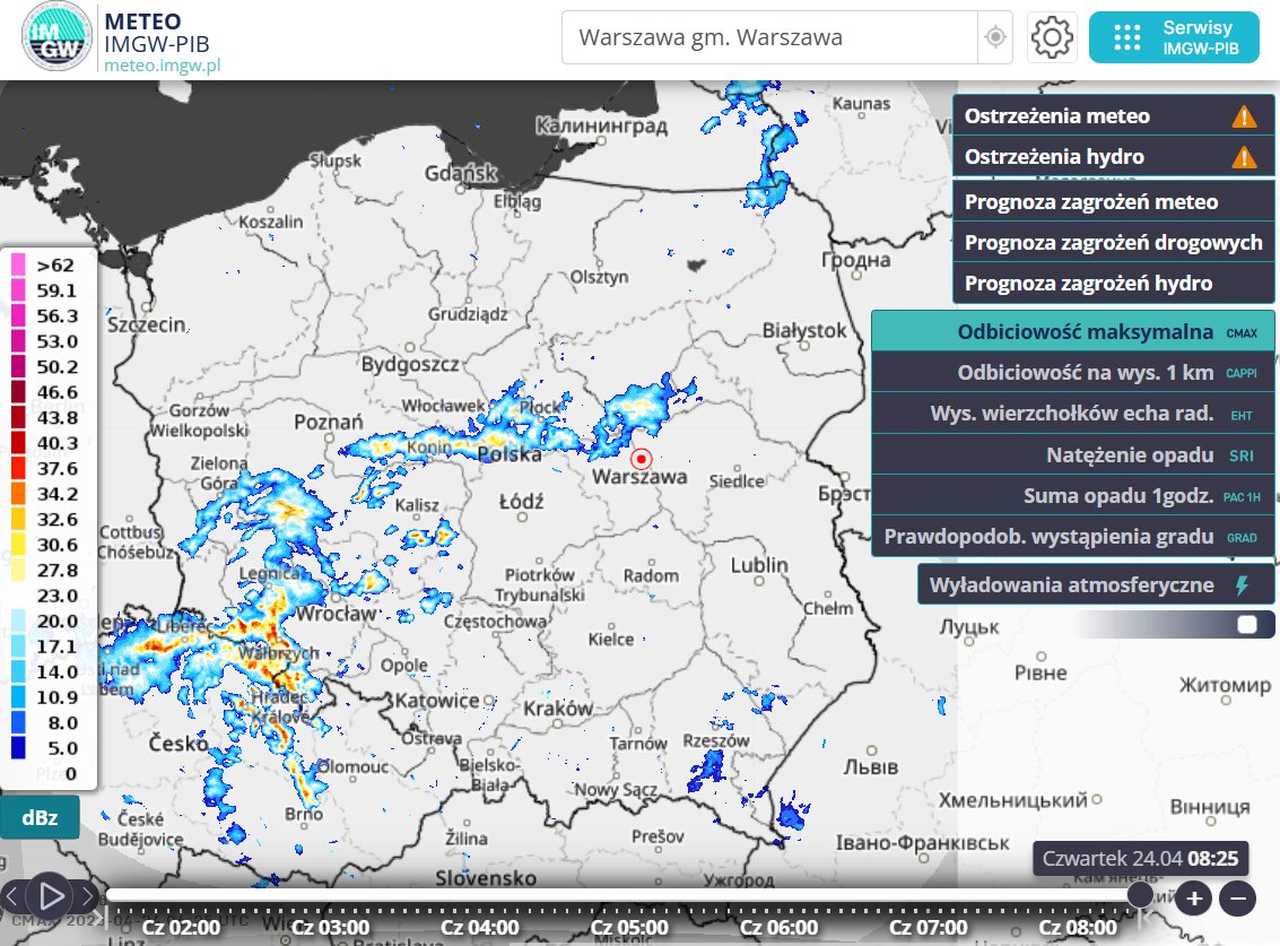The height and width of the screenshot is (946, 1280).
Task: Select Prawdopodob. wystąpienia gradu layer
Action: pyautogui.click(x=1074, y=536)
